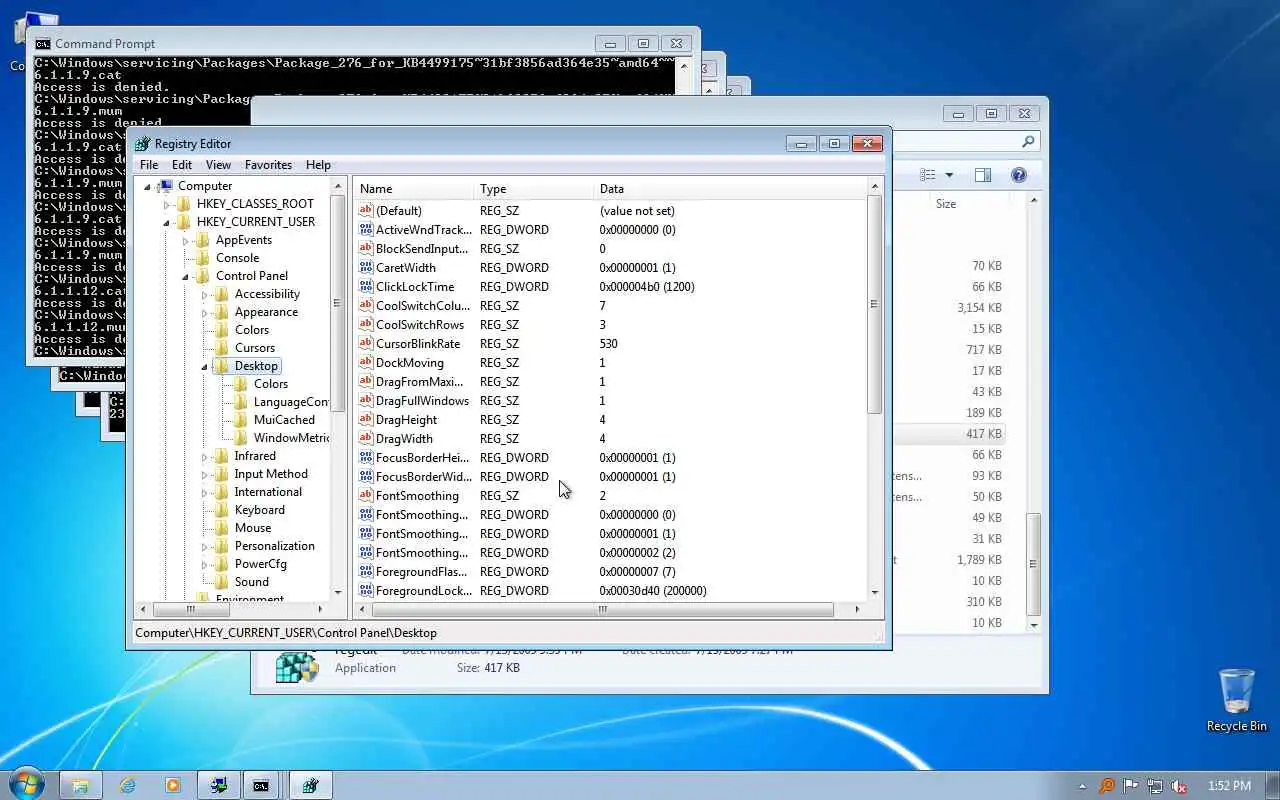This screenshot has width=1280, height=800.
Task: Click the Computer icon in the tree
Action: pyautogui.click(x=165, y=186)
